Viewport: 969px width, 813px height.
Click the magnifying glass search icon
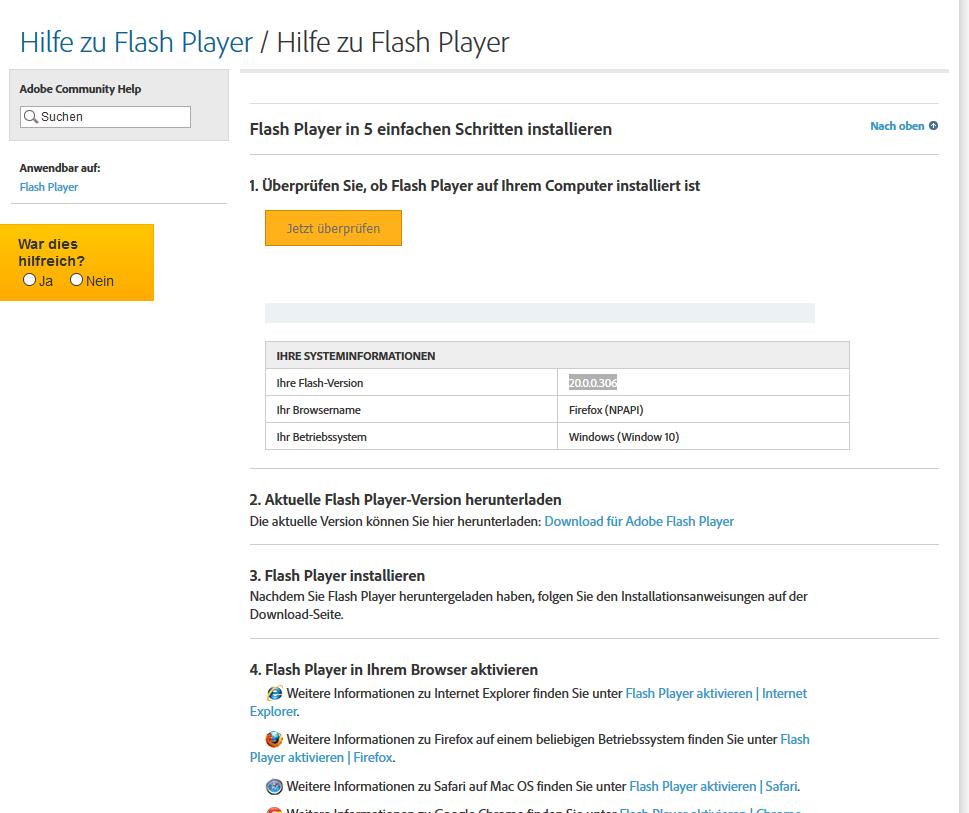click(x=31, y=117)
